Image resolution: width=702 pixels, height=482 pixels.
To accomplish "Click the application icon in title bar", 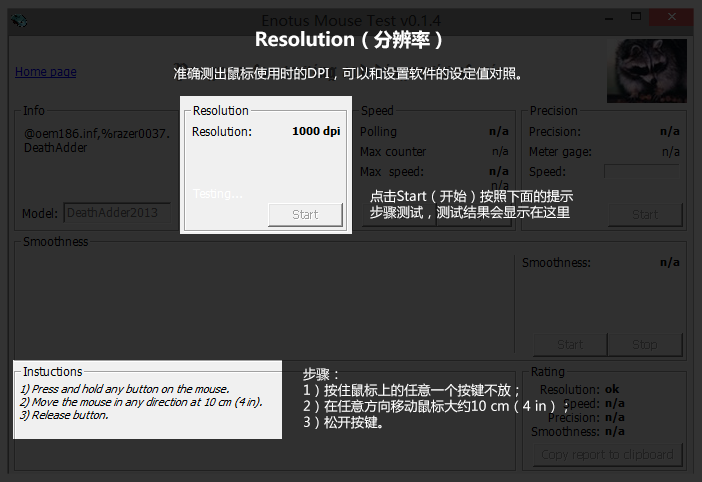I will pyautogui.click(x=19, y=20).
